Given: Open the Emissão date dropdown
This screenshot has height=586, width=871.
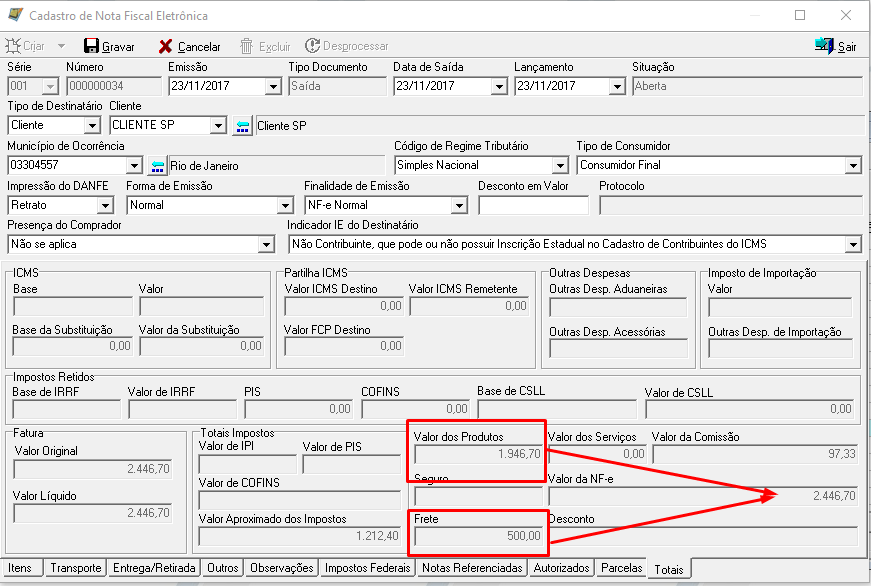Looking at the screenshot, I should 273,86.
